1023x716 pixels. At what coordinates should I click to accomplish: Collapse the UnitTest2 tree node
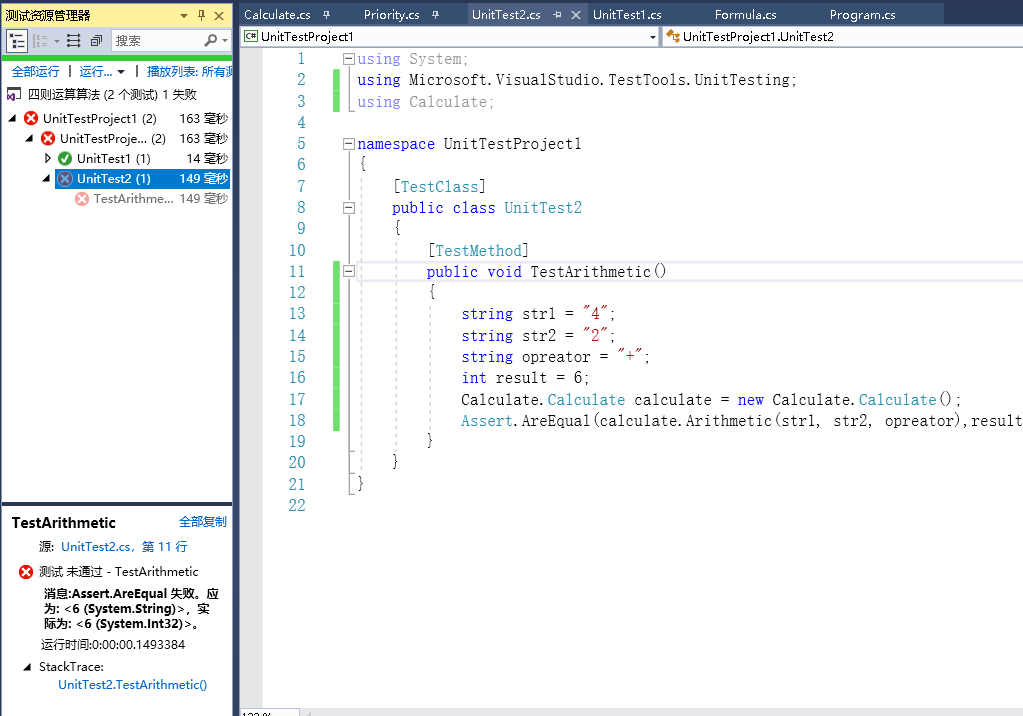point(47,179)
